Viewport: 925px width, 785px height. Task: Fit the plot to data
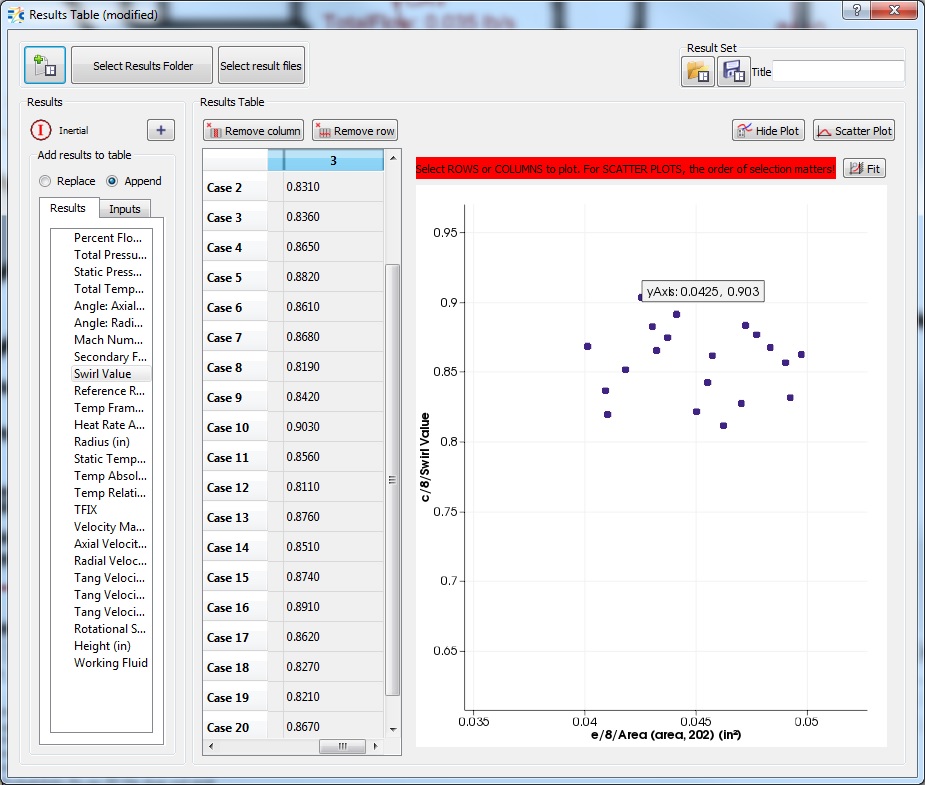point(864,169)
